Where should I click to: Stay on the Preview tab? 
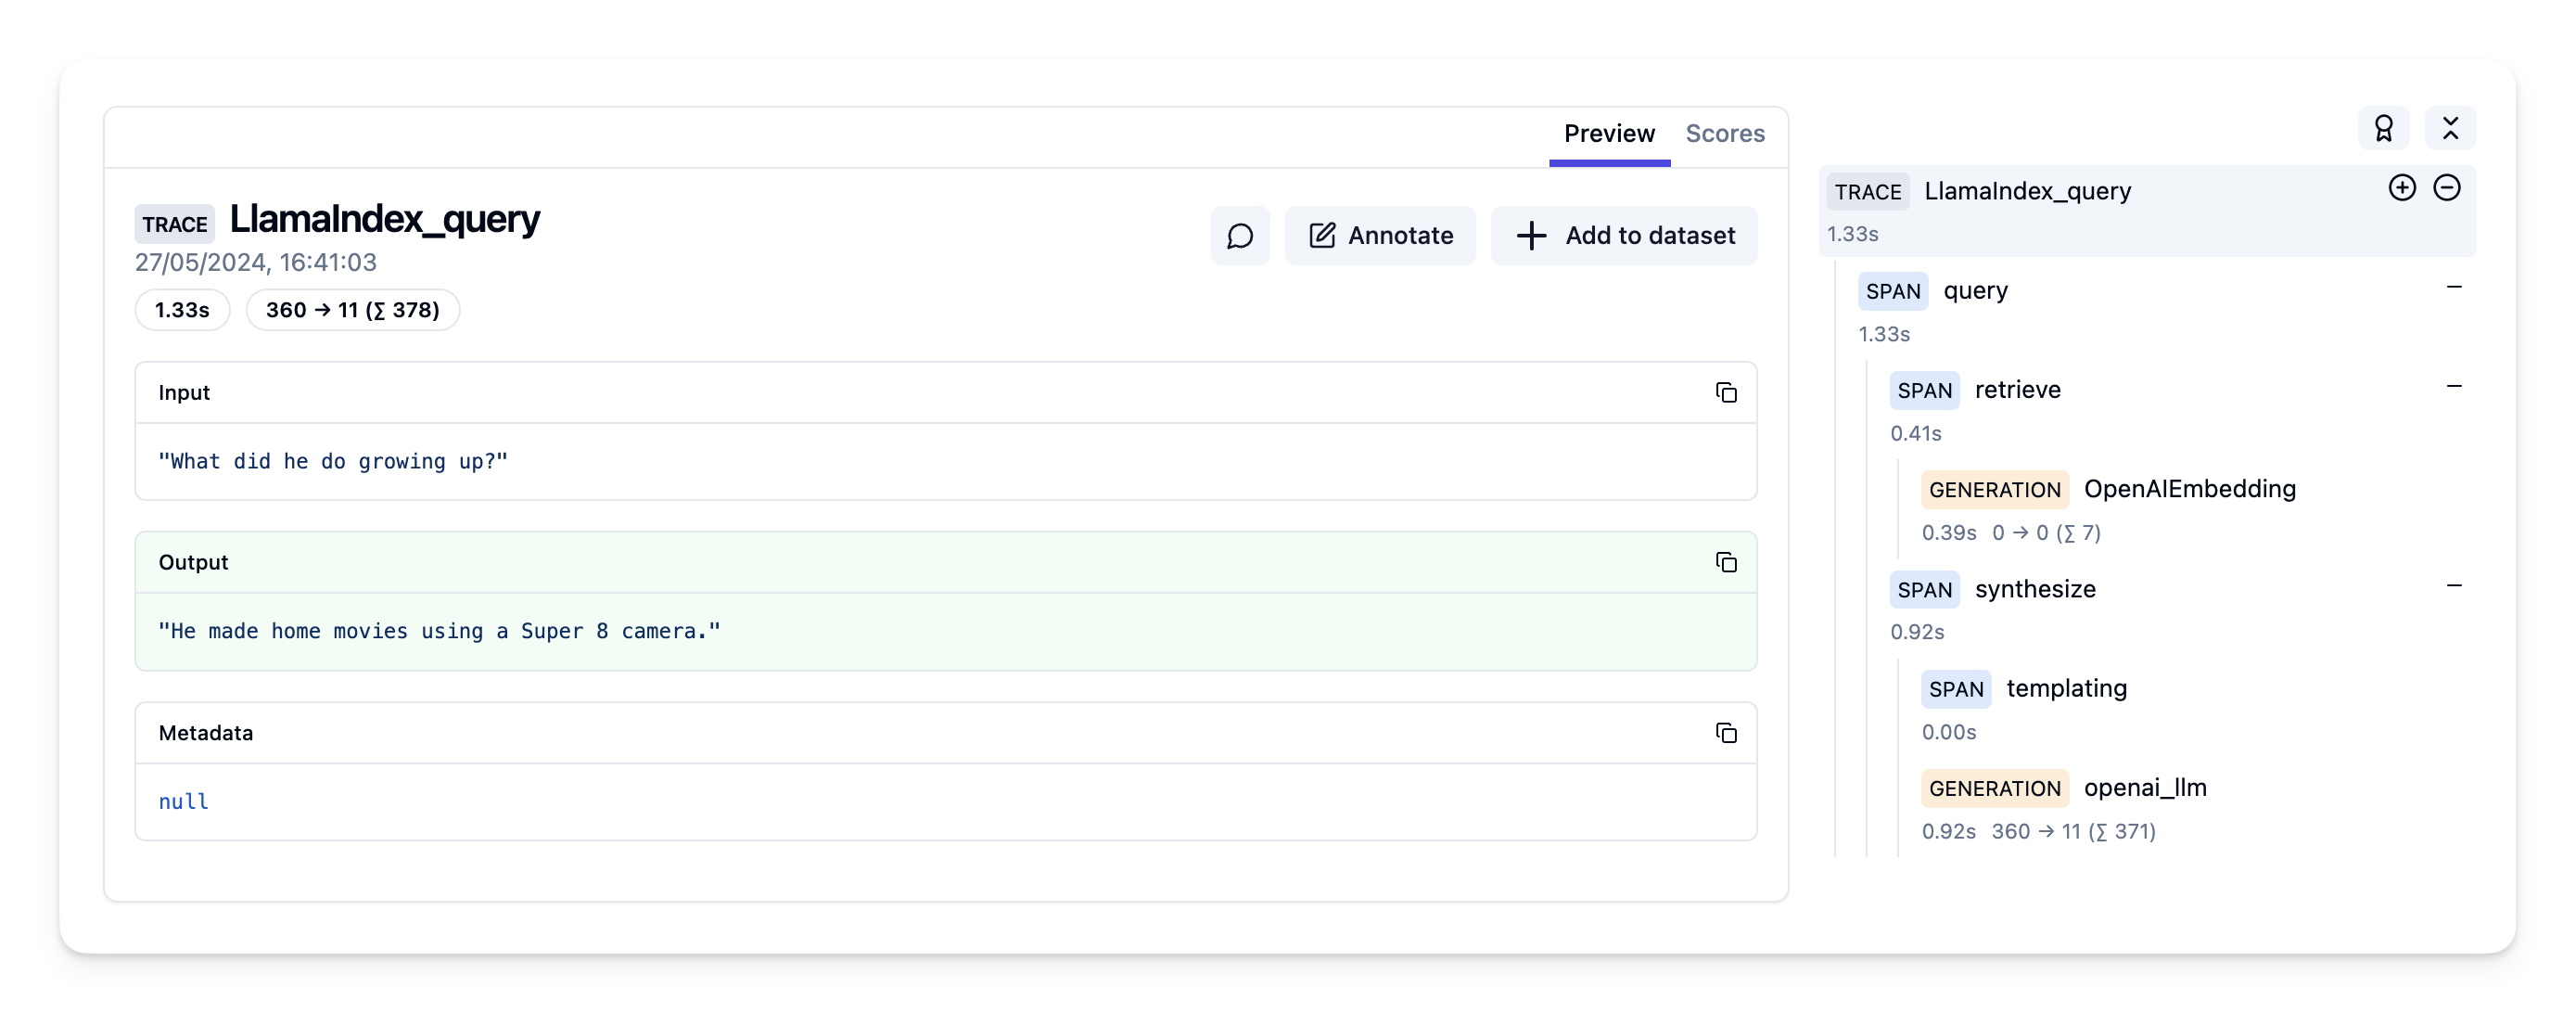click(x=1608, y=133)
